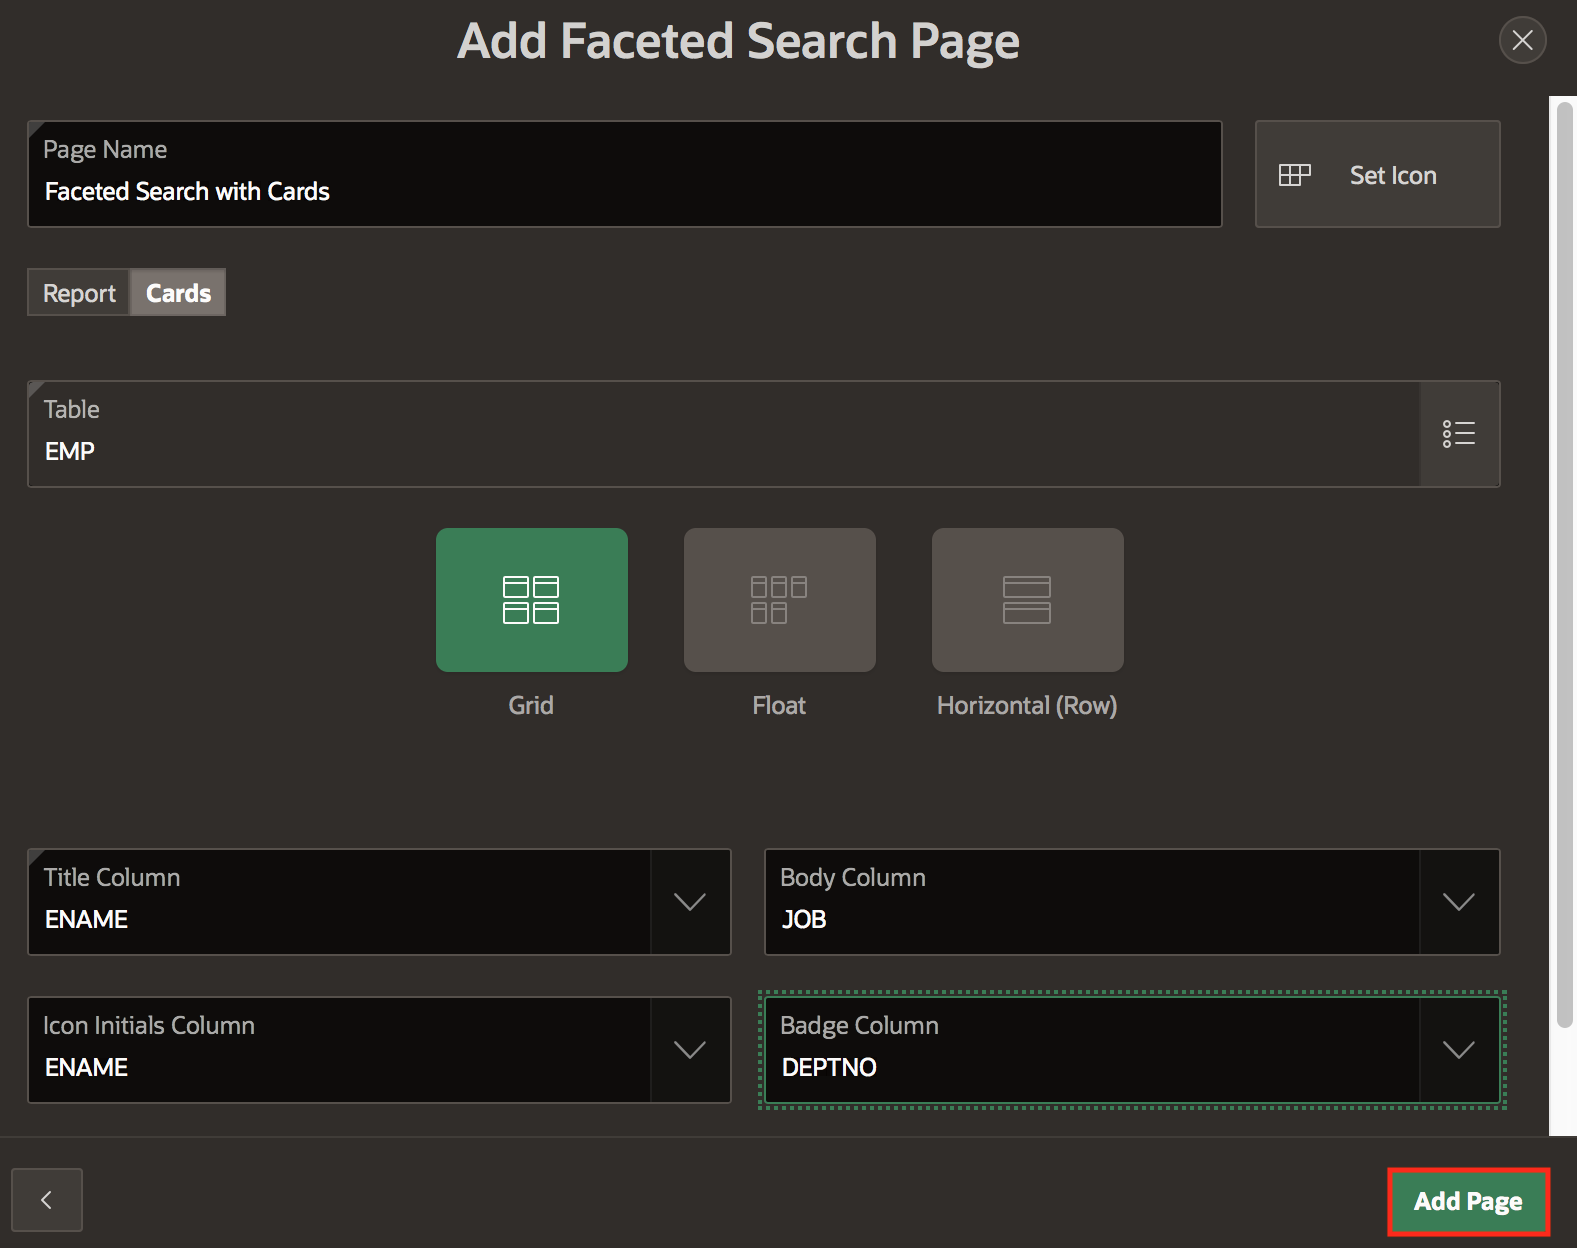Go back using the left chevron button
The width and height of the screenshot is (1577, 1248).
click(47, 1200)
